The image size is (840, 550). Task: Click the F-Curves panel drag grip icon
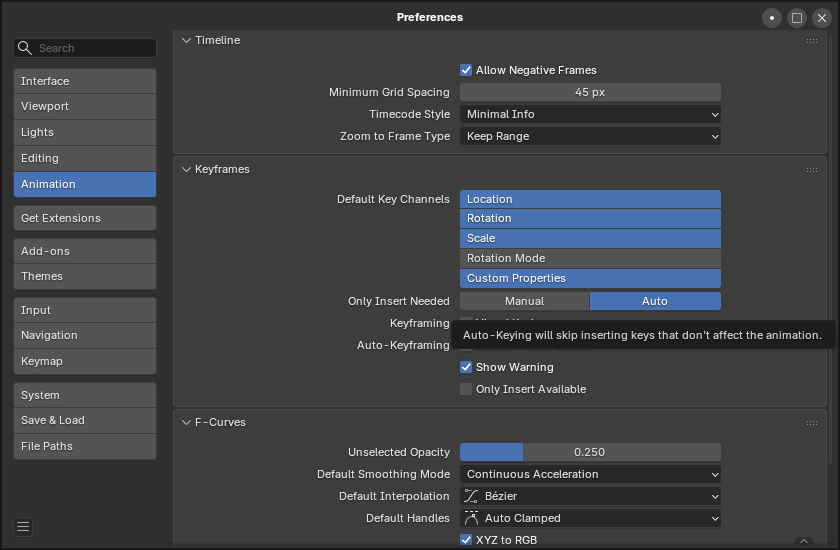812,423
